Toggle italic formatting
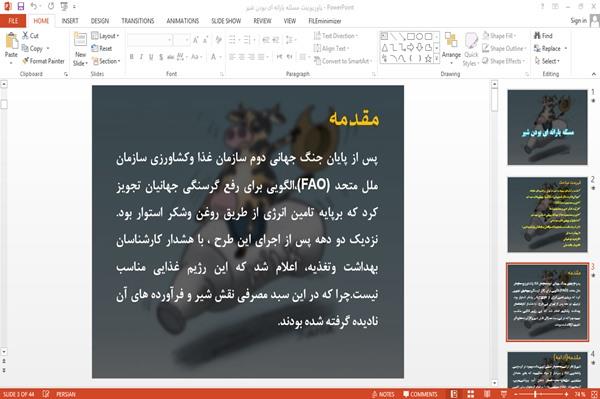This screenshot has width=600, height=399. tap(141, 57)
